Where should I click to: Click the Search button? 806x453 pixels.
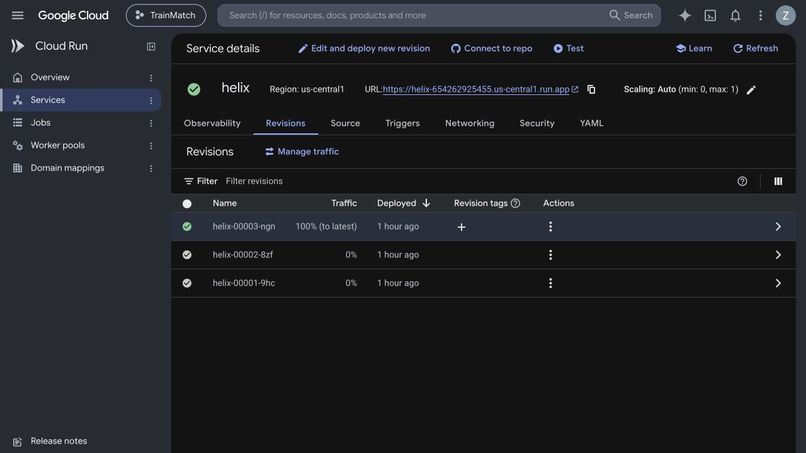[631, 15]
